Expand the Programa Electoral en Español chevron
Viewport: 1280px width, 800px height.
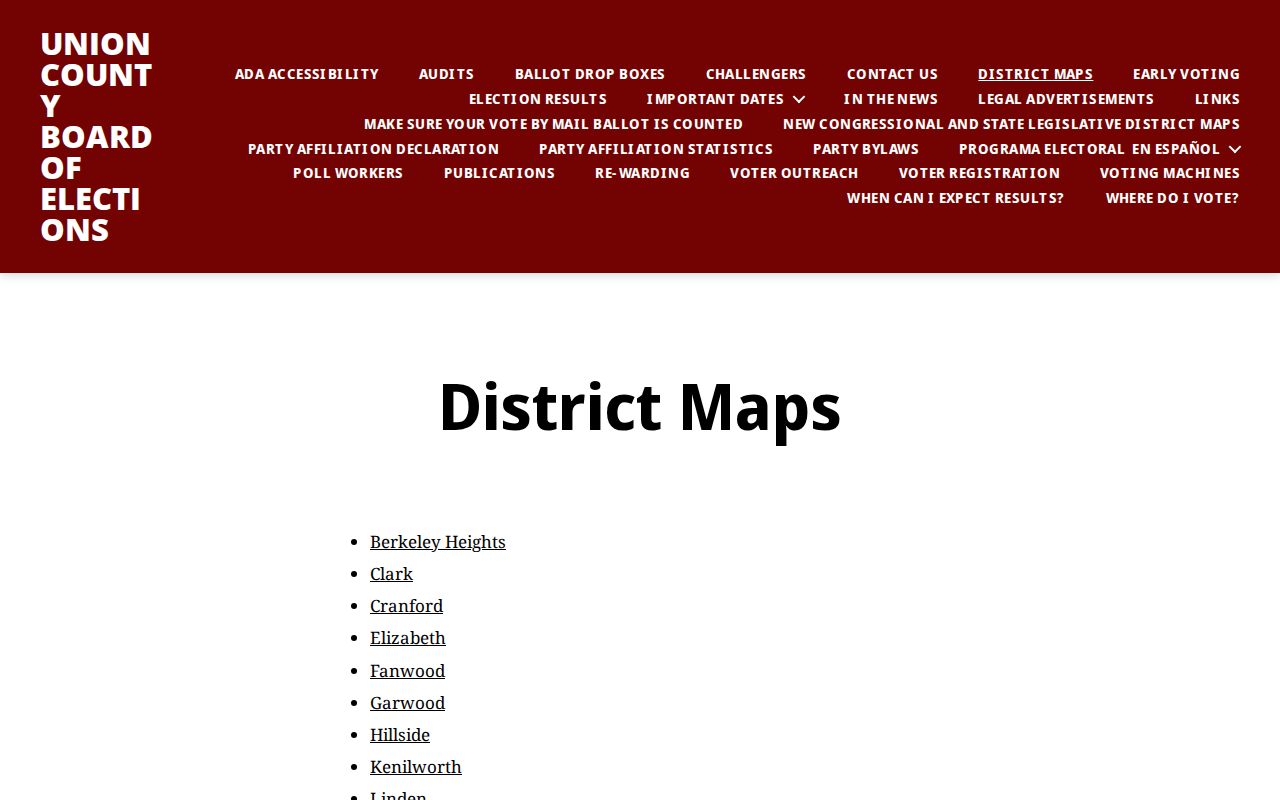(1234, 149)
